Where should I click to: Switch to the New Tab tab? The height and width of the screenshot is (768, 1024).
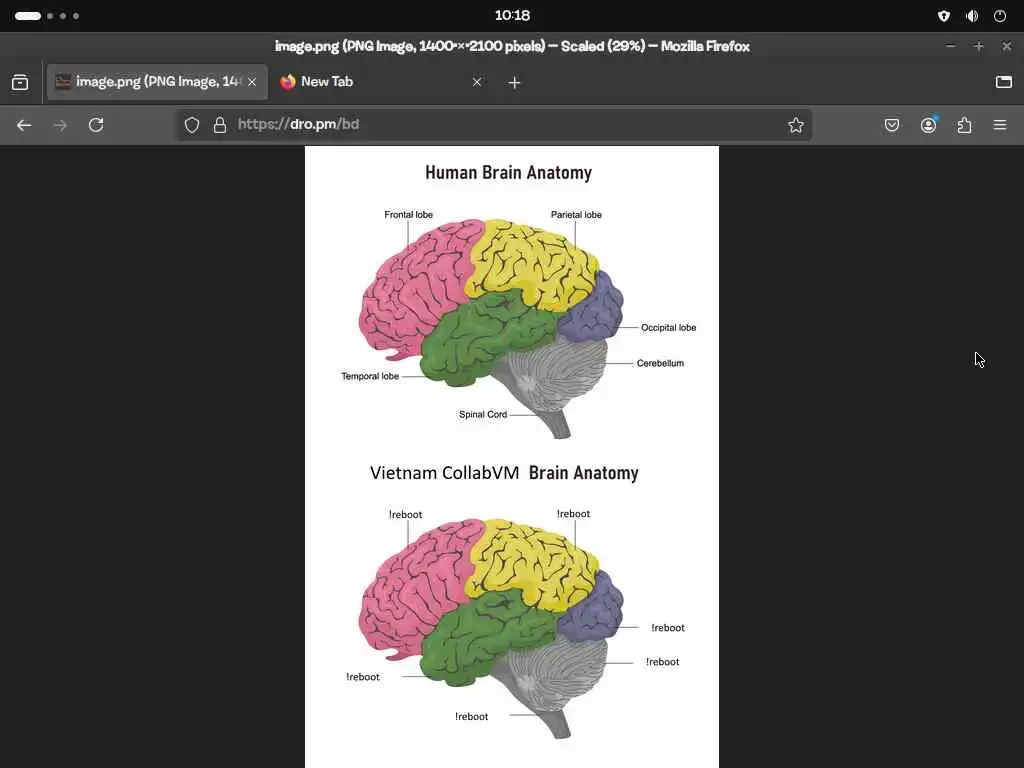pos(381,82)
